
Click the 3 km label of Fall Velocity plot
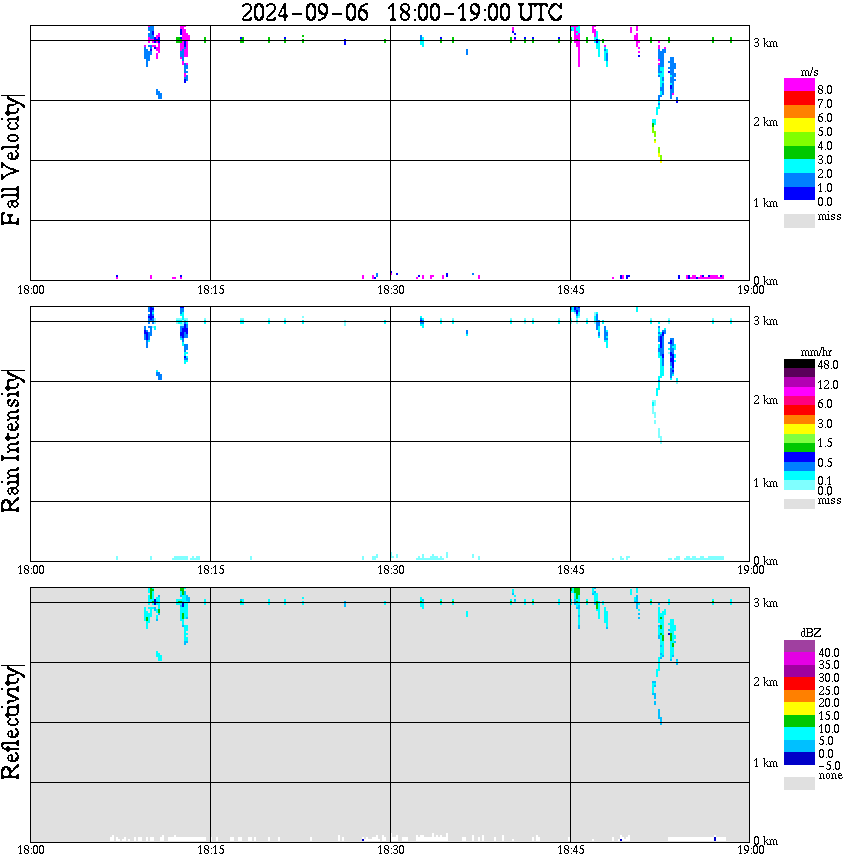tap(766, 43)
